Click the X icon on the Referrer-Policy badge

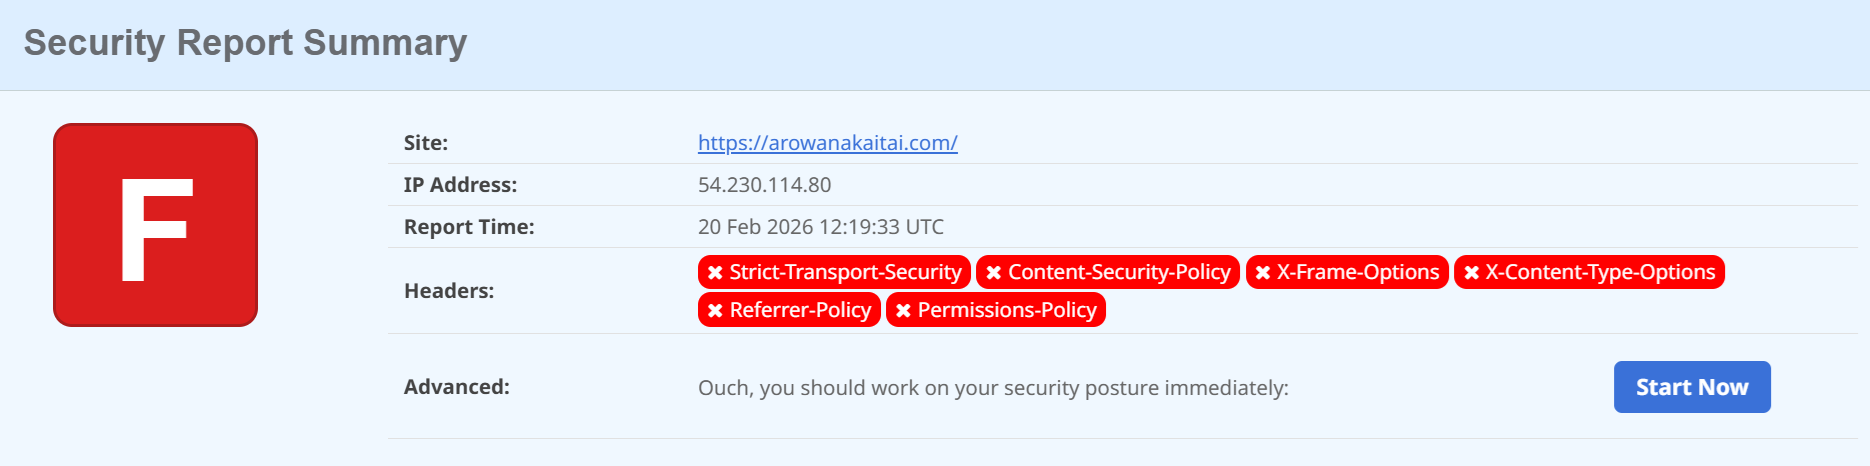(715, 311)
